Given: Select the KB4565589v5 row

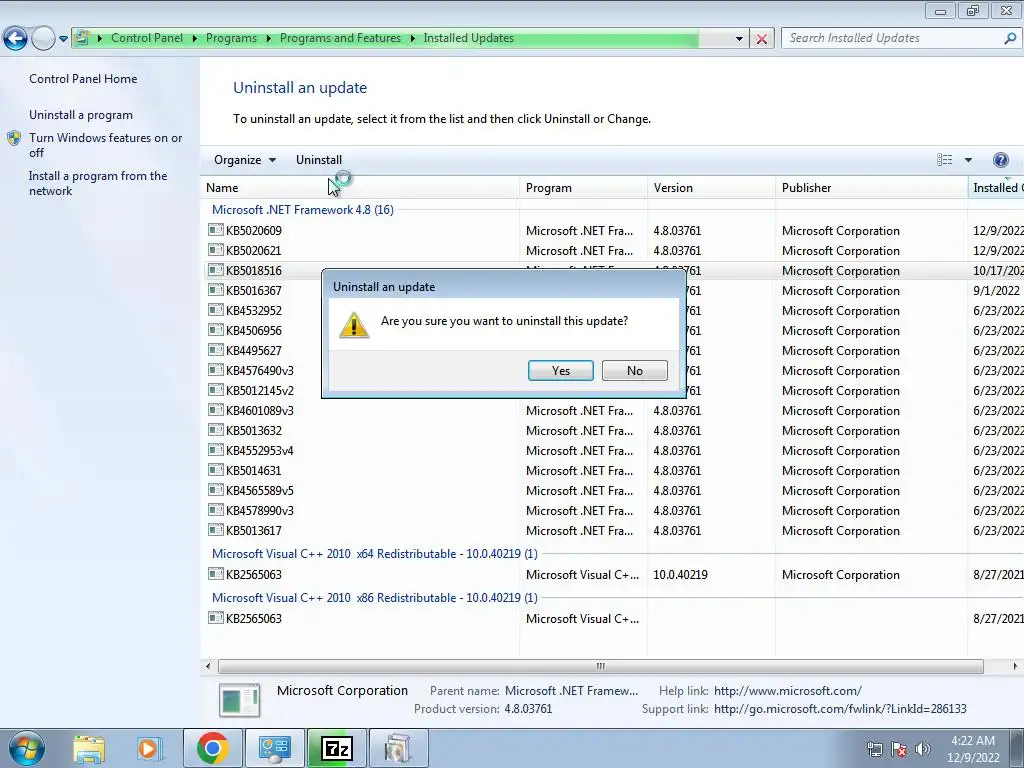Looking at the screenshot, I should click(x=612, y=490).
